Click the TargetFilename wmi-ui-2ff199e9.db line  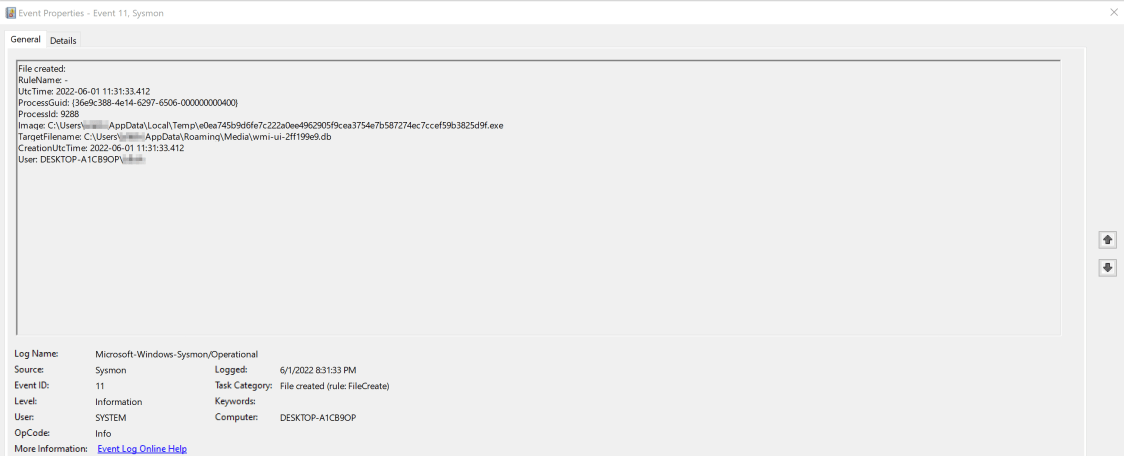pos(175,136)
